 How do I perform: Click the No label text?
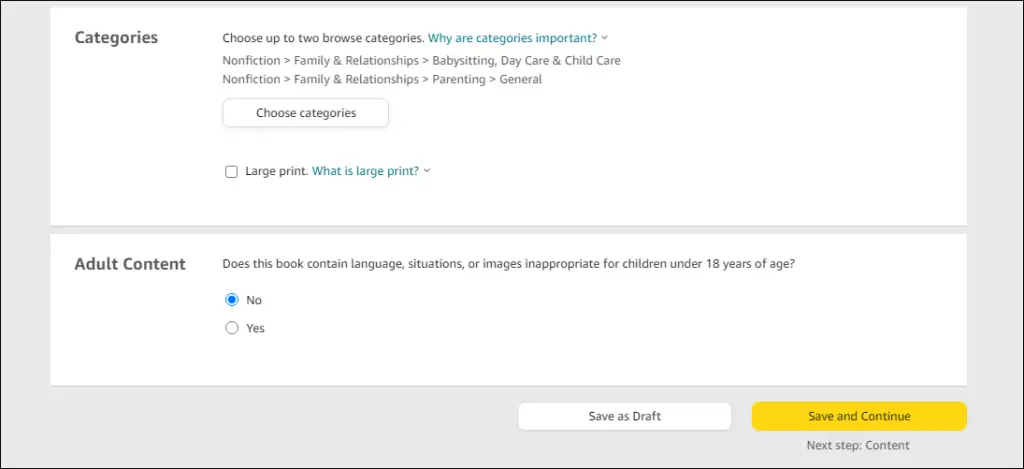coord(254,300)
